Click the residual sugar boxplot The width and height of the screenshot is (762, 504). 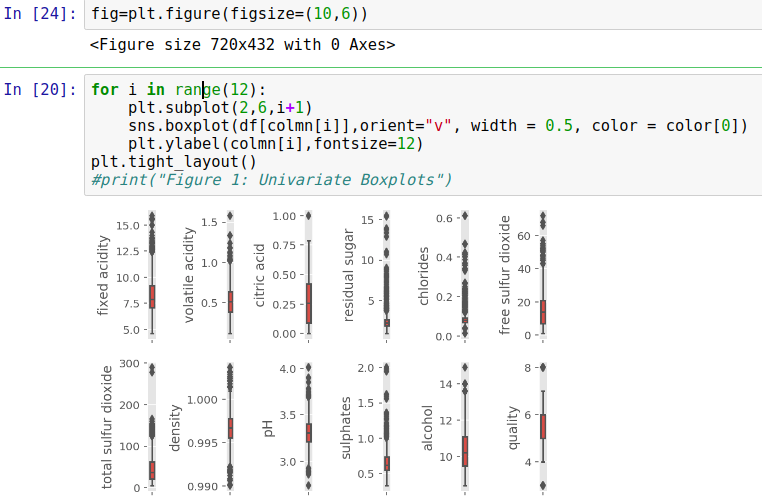[387, 275]
